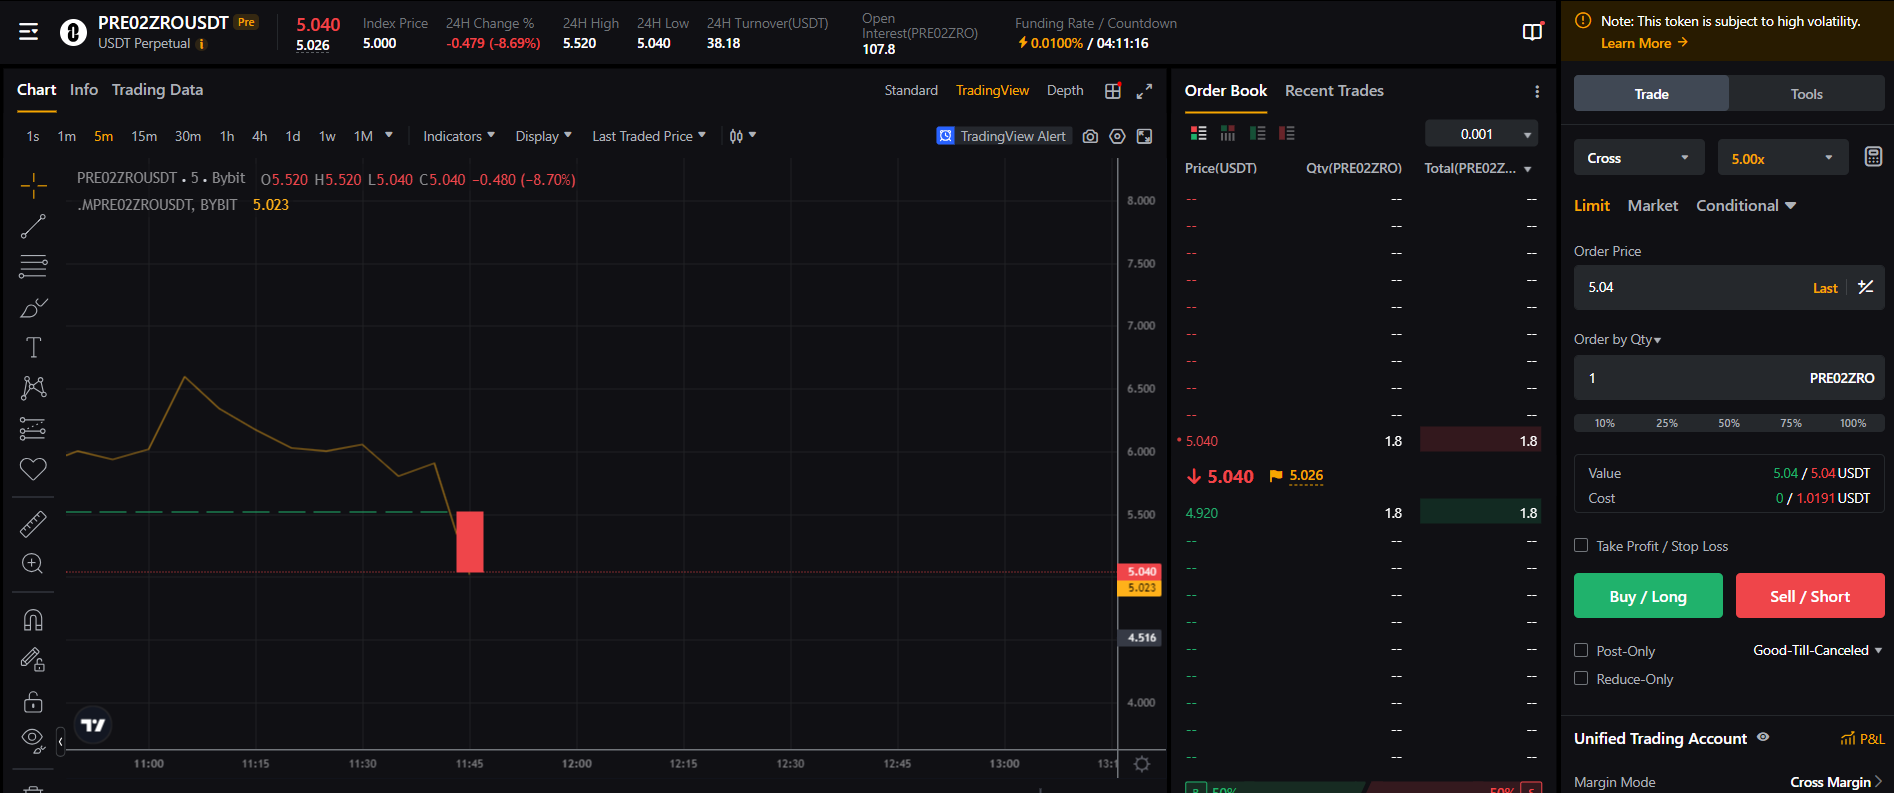Set quantity slider to 50%

[x=1729, y=423]
